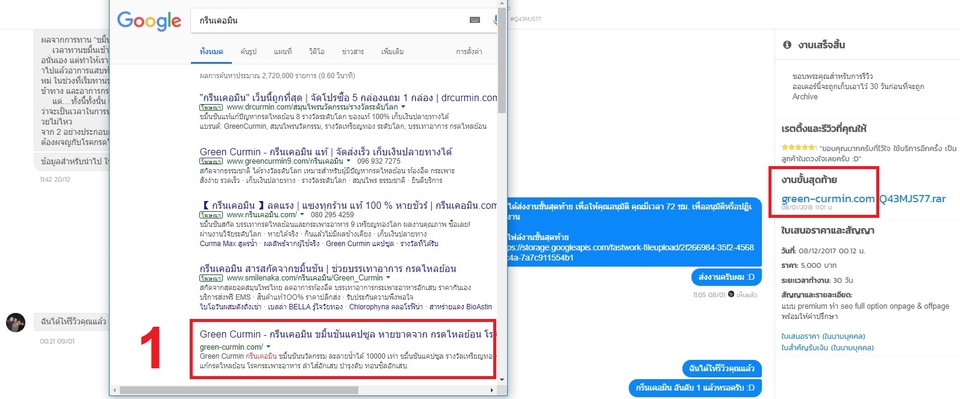Download the green-curmin.com Q43MJS77.rar file

863,199
